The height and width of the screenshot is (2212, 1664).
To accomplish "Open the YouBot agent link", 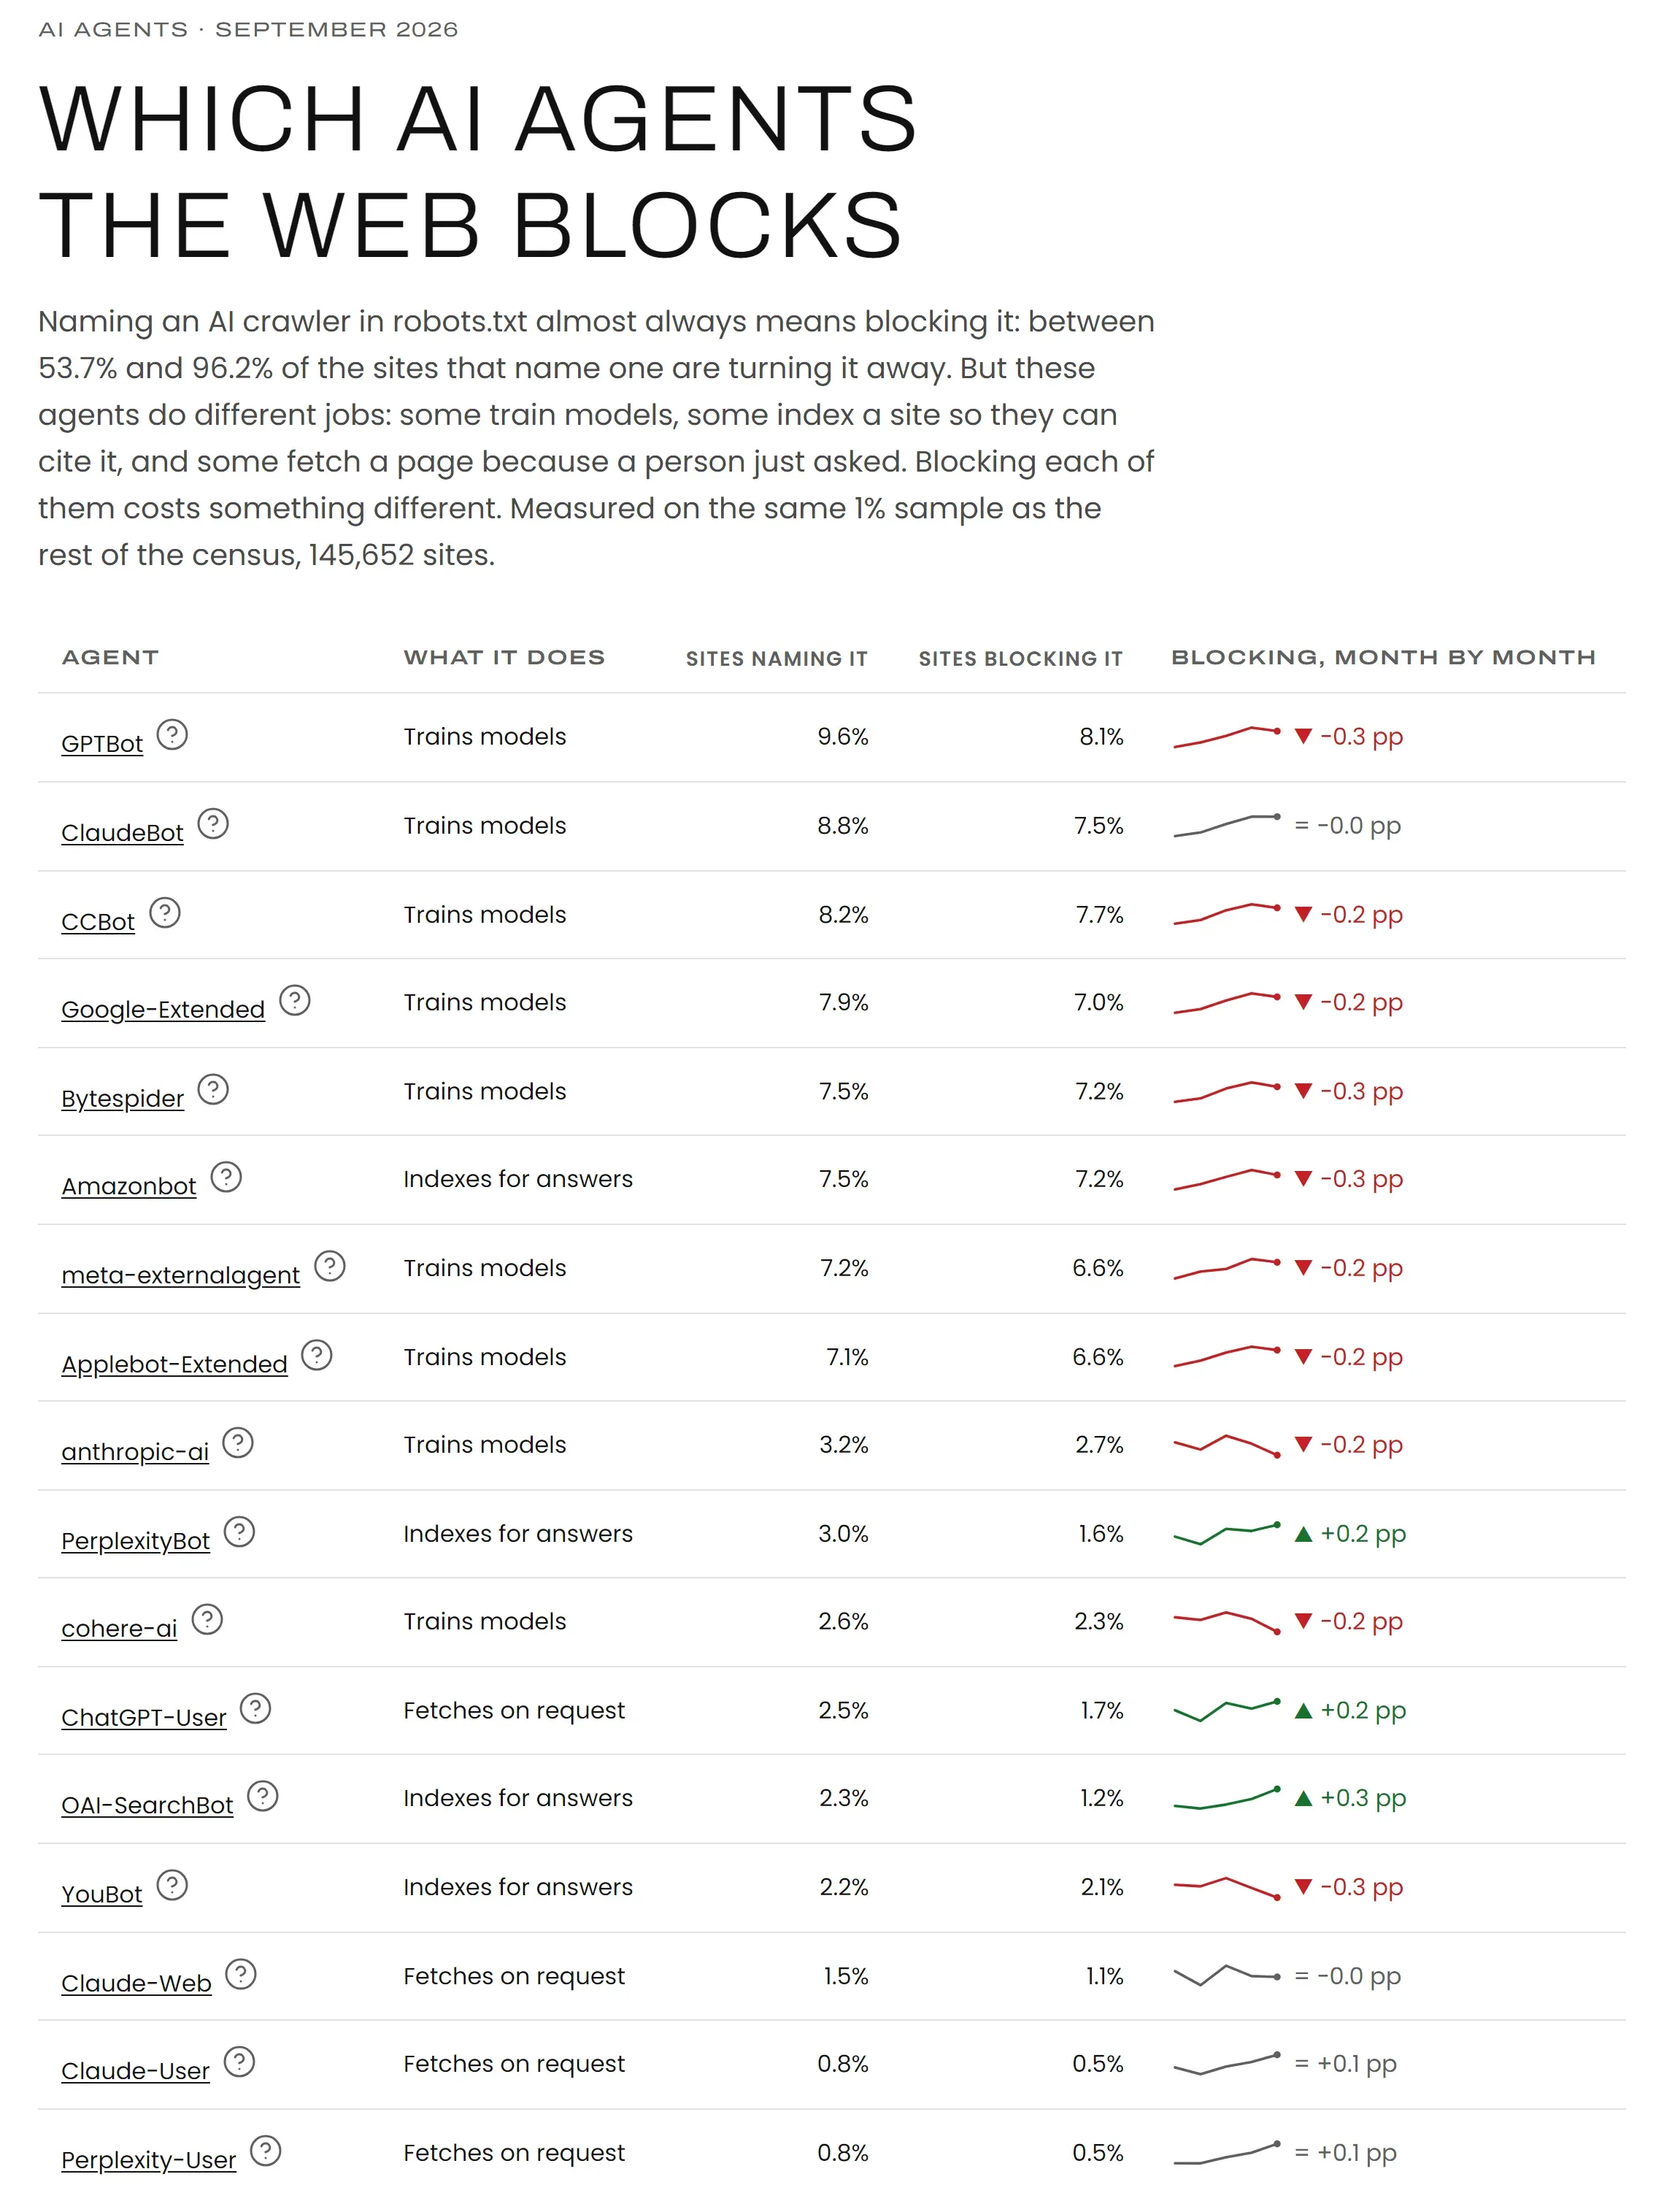I will (102, 1895).
